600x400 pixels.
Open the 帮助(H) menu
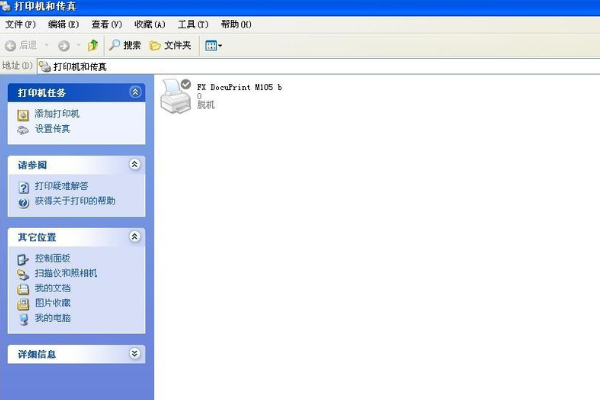[236, 24]
